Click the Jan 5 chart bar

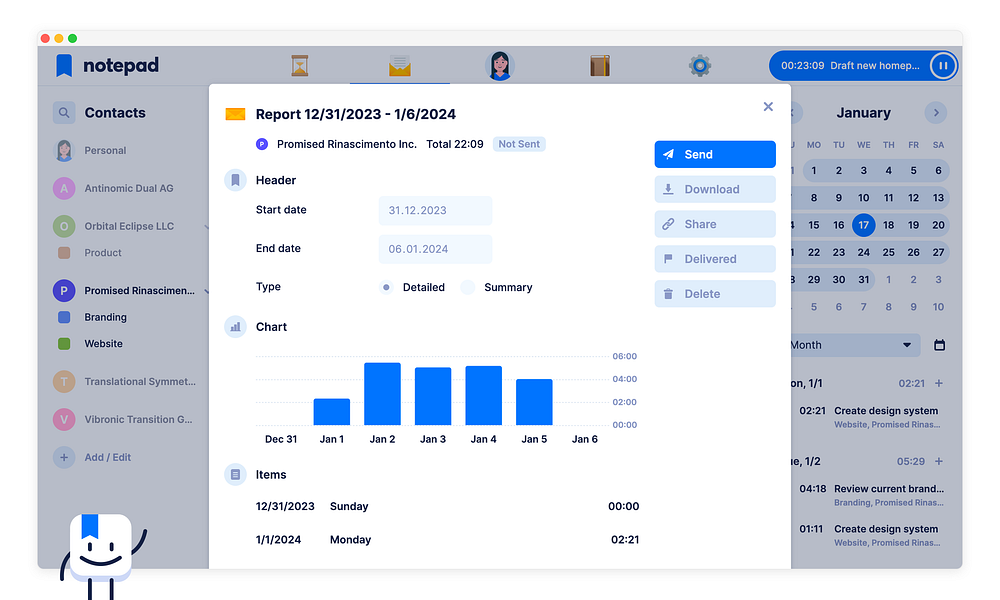534,402
